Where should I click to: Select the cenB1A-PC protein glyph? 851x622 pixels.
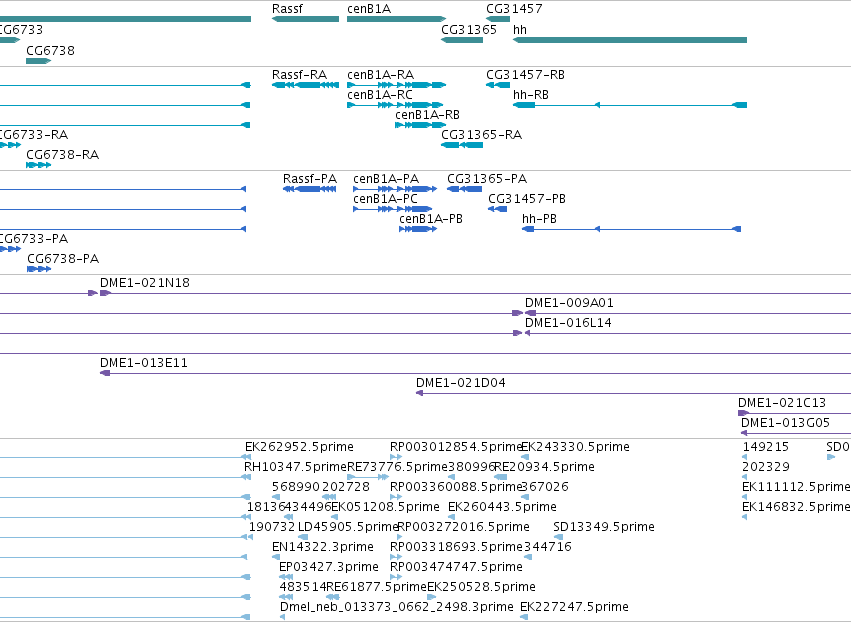click(392, 209)
